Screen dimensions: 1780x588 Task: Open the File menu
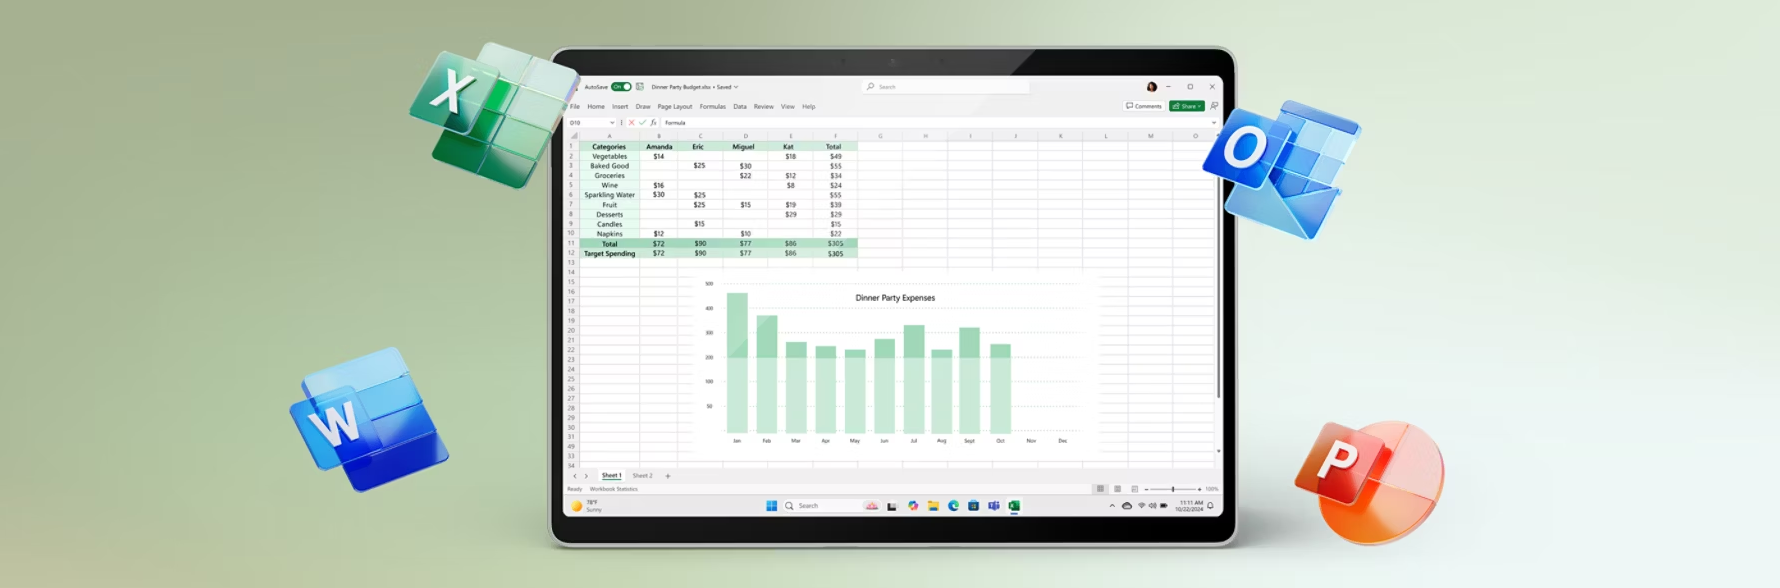pyautogui.click(x=575, y=106)
